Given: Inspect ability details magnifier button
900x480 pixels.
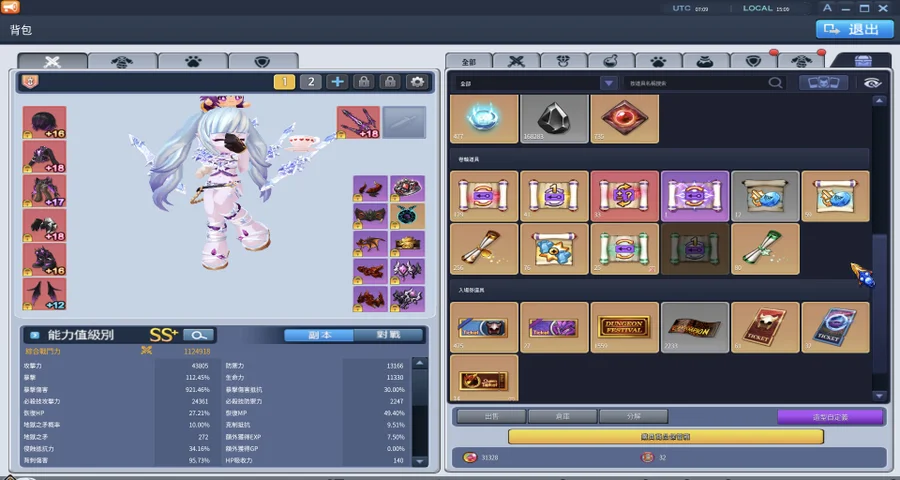Looking at the screenshot, I should coord(199,335).
